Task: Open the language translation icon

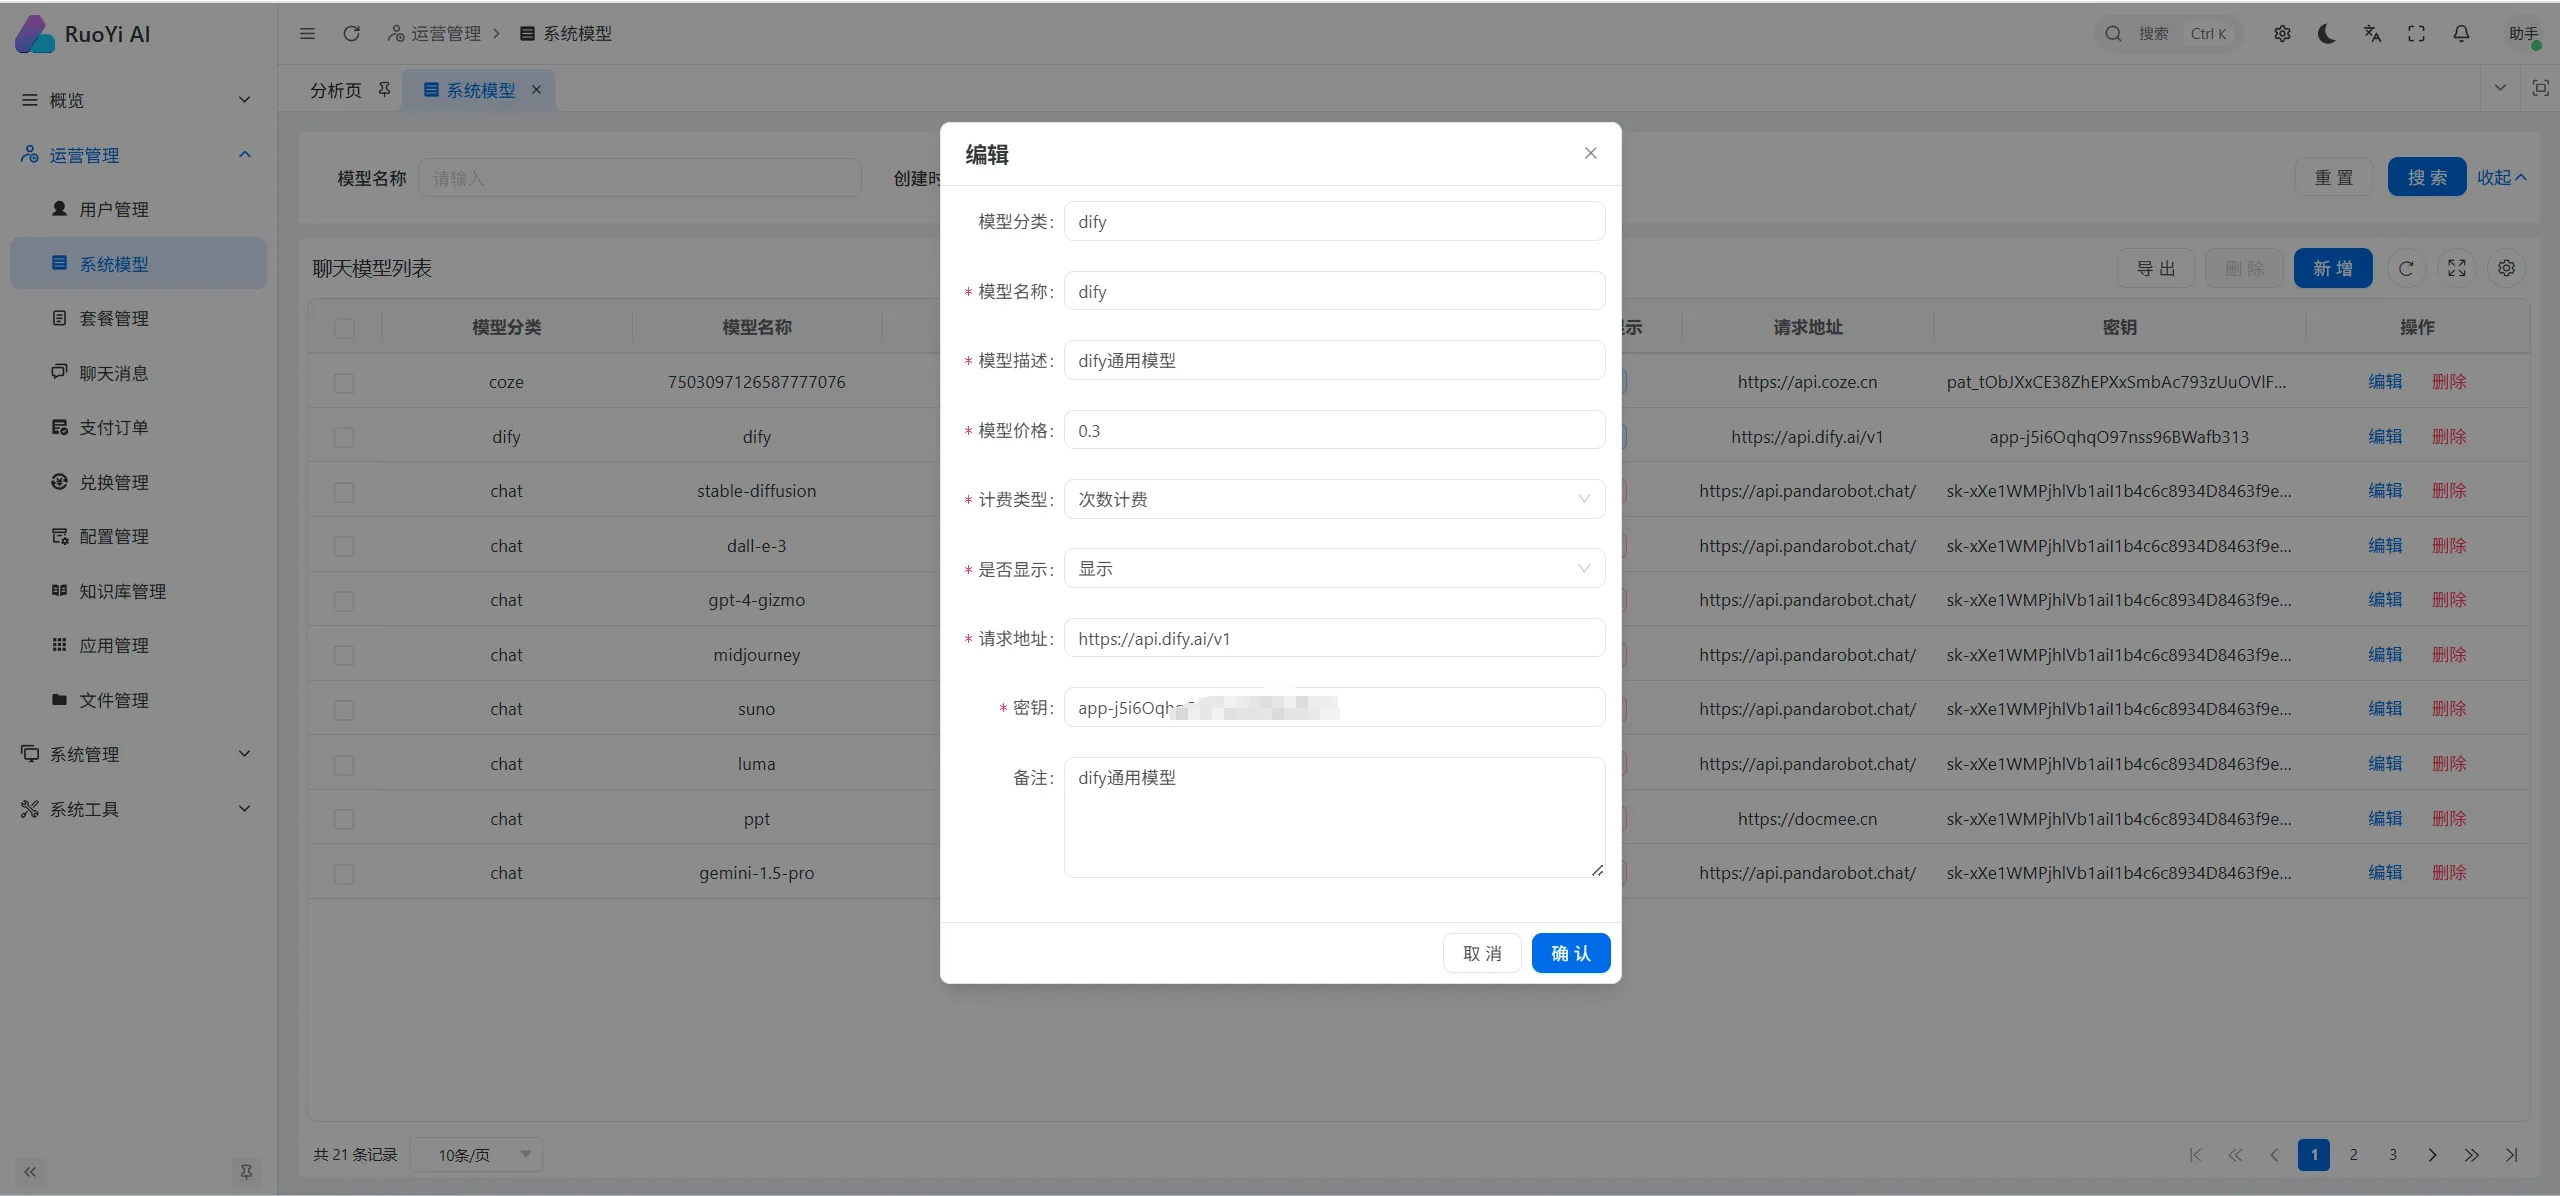Action: pos(2371,34)
